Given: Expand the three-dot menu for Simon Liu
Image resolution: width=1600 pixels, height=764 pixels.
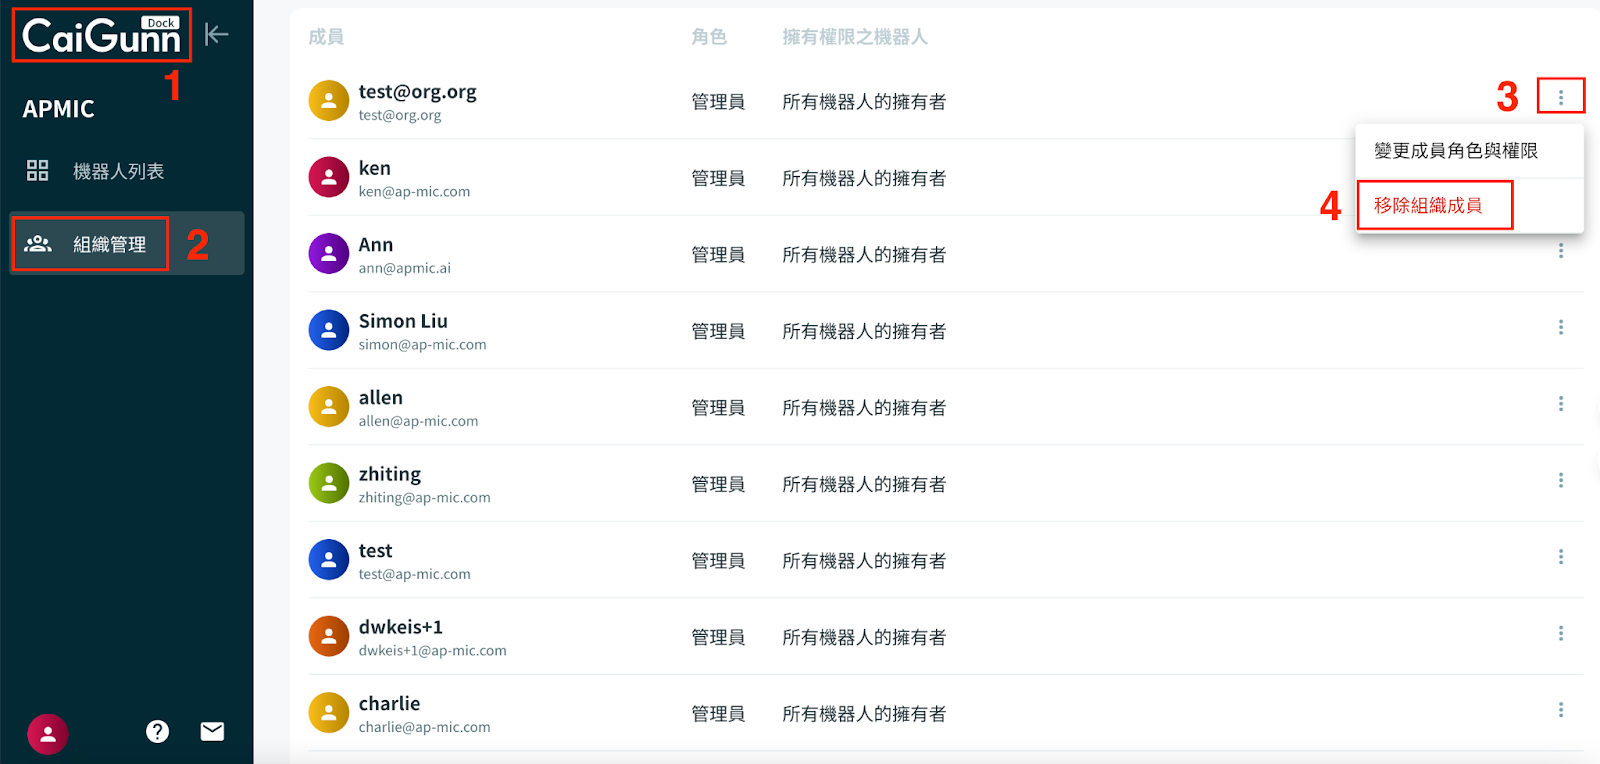Looking at the screenshot, I should 1560,328.
